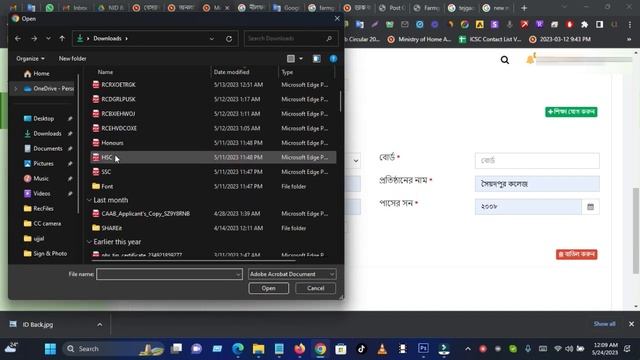Expand address bar path dropdown

[x=211, y=39]
